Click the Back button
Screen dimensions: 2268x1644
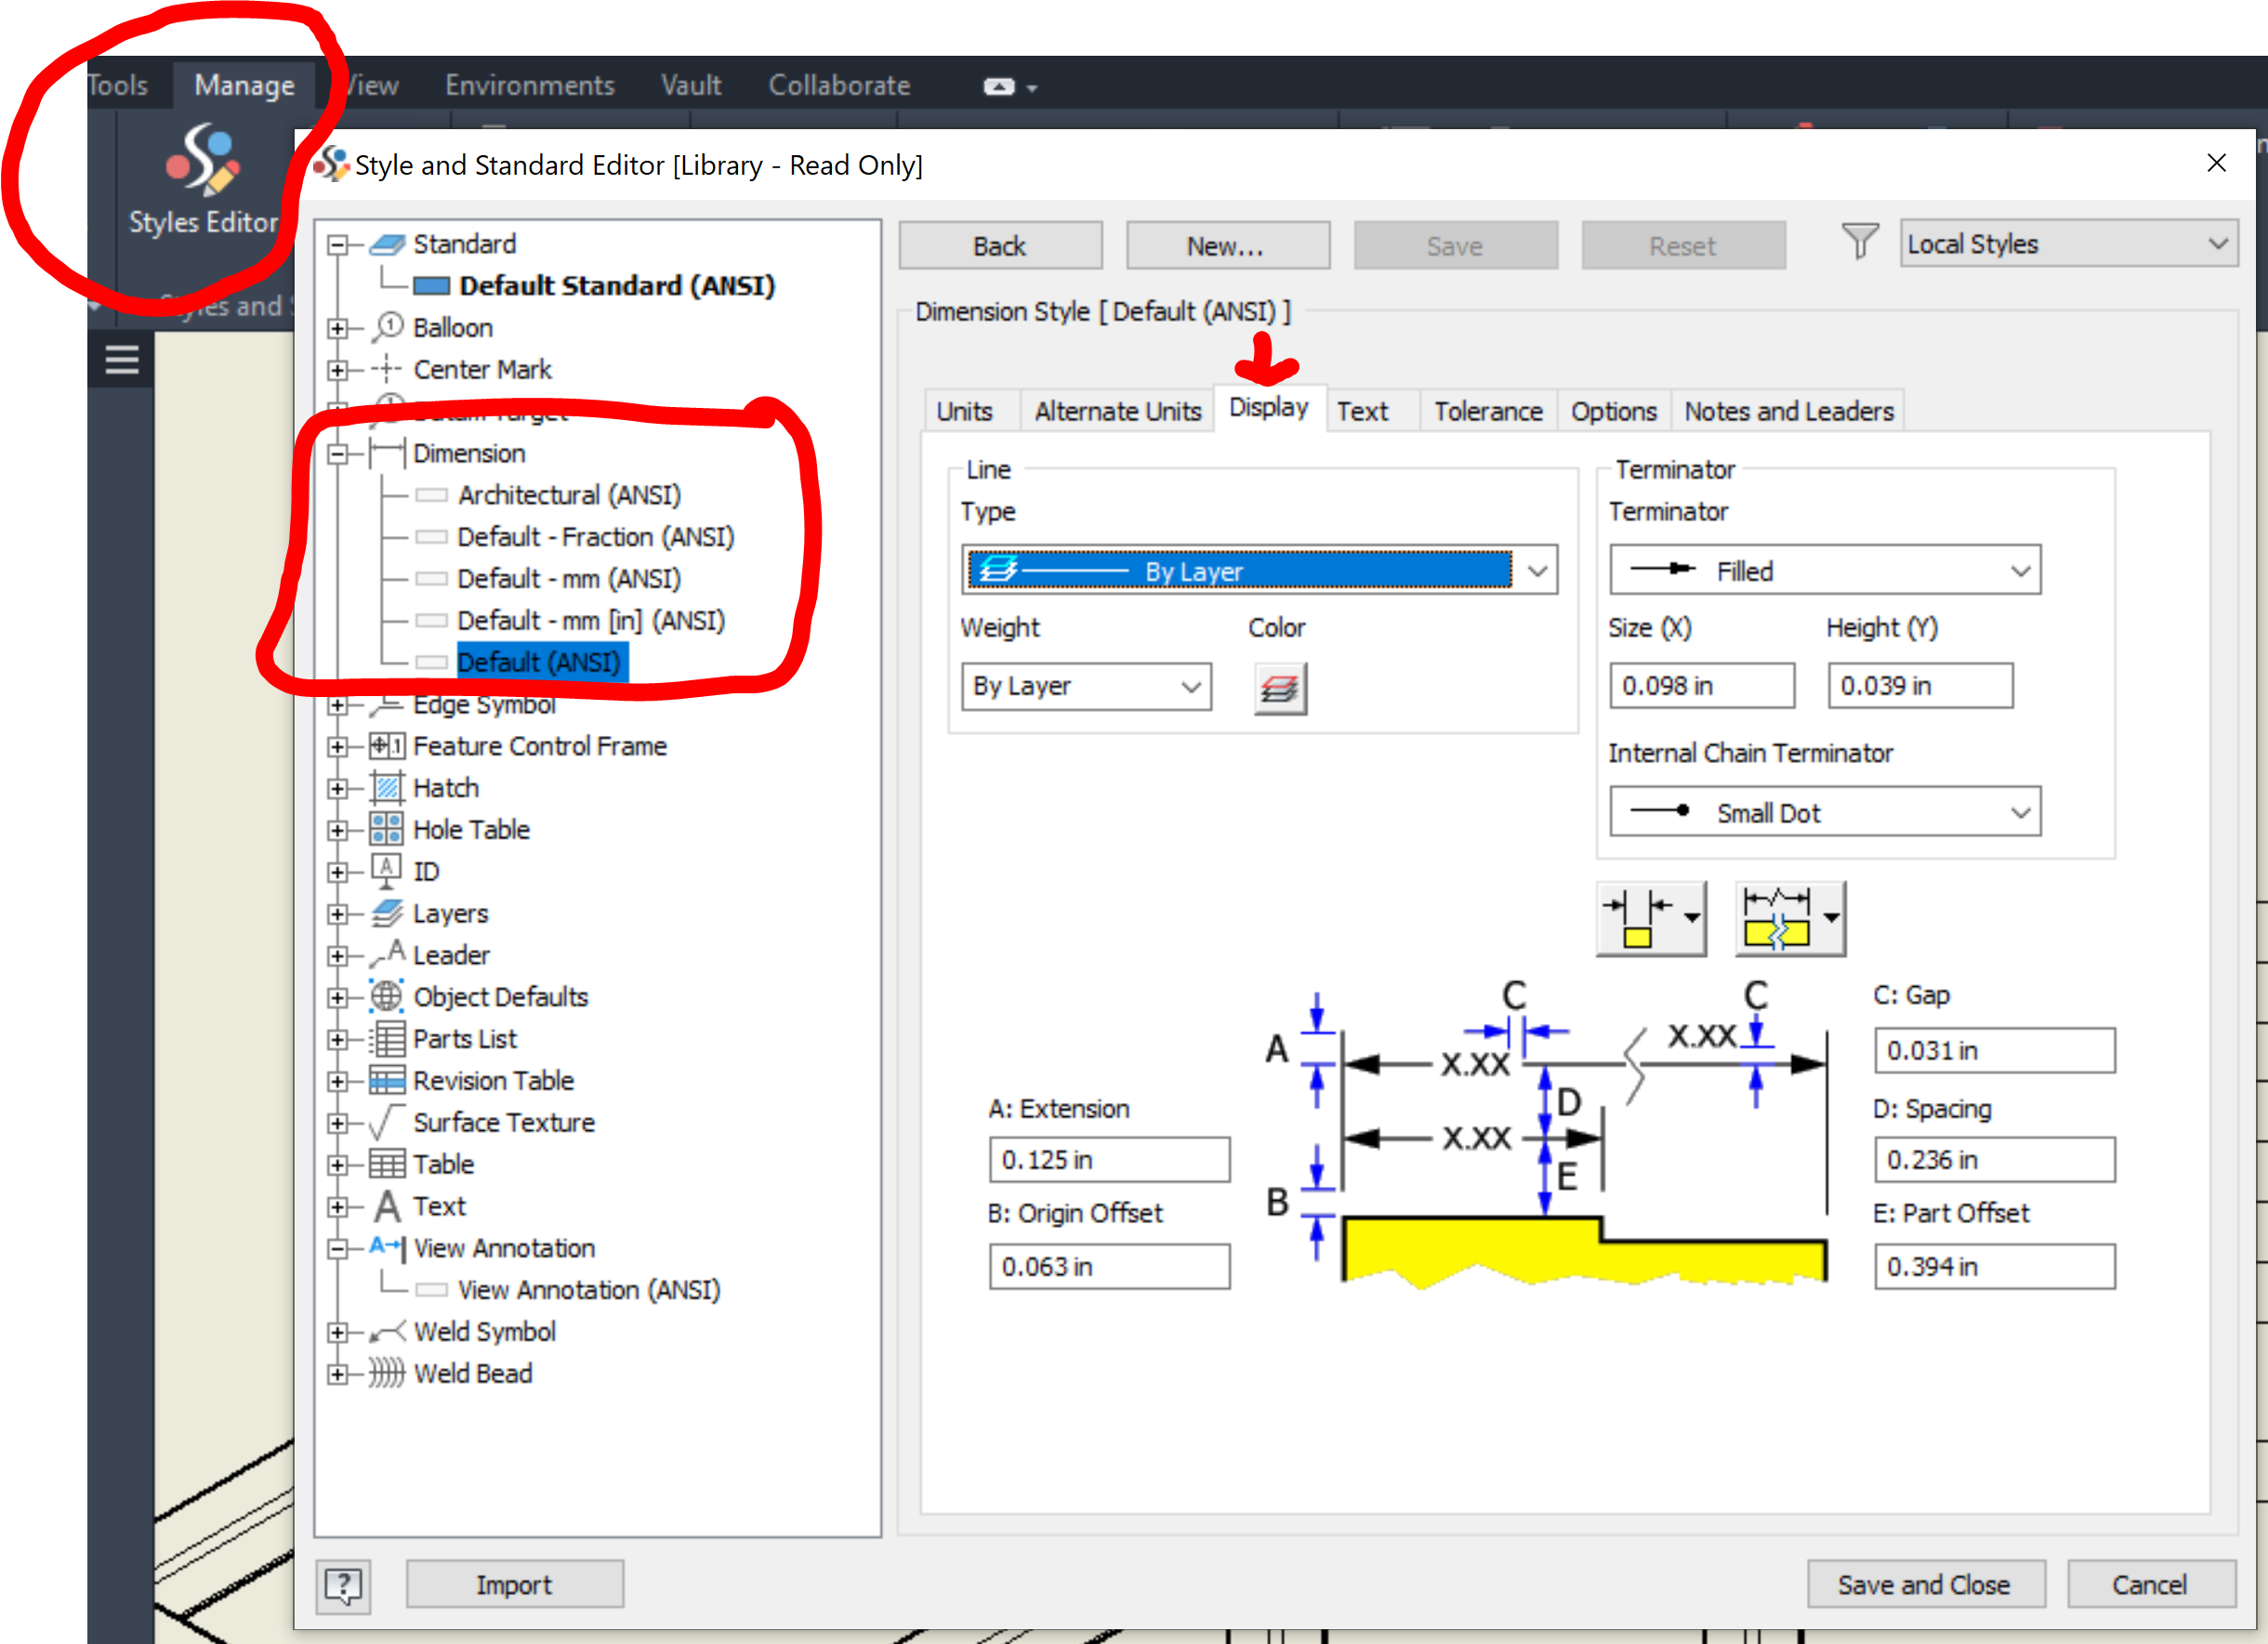[1000, 246]
